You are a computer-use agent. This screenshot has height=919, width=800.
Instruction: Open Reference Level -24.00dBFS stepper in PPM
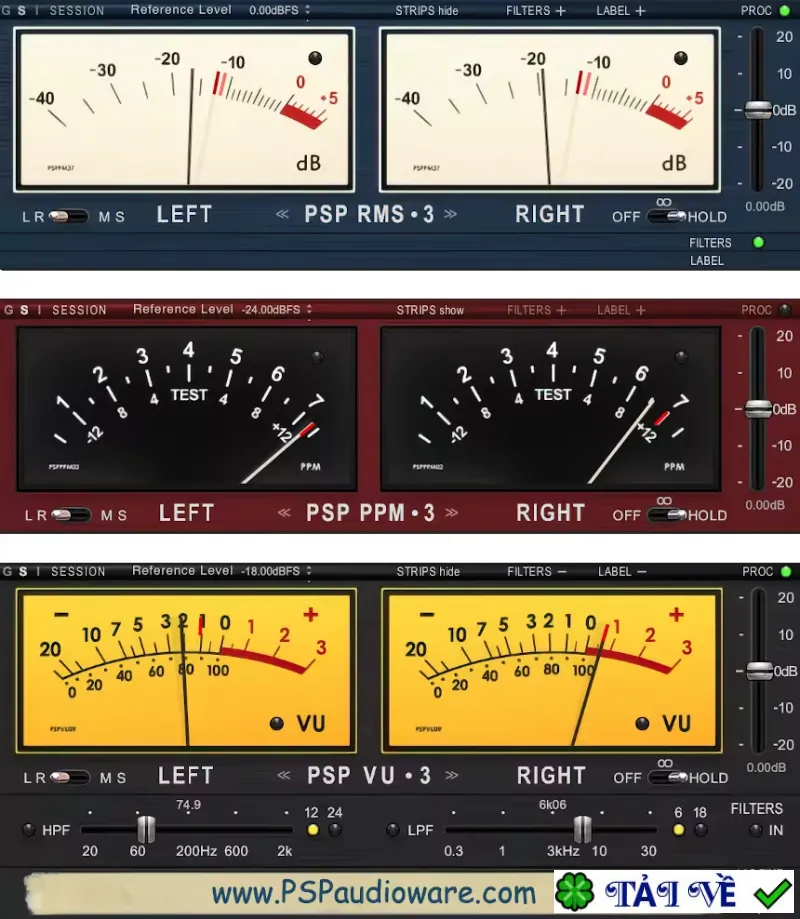(x=309, y=309)
